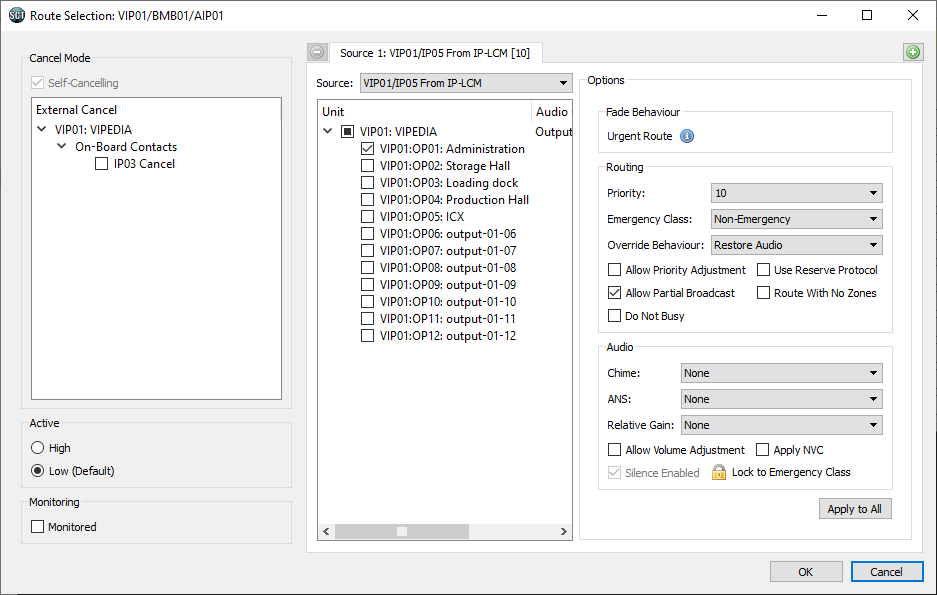Viewport: 937px width, 595px height.
Task: Click the Audio column header
Action: point(551,112)
